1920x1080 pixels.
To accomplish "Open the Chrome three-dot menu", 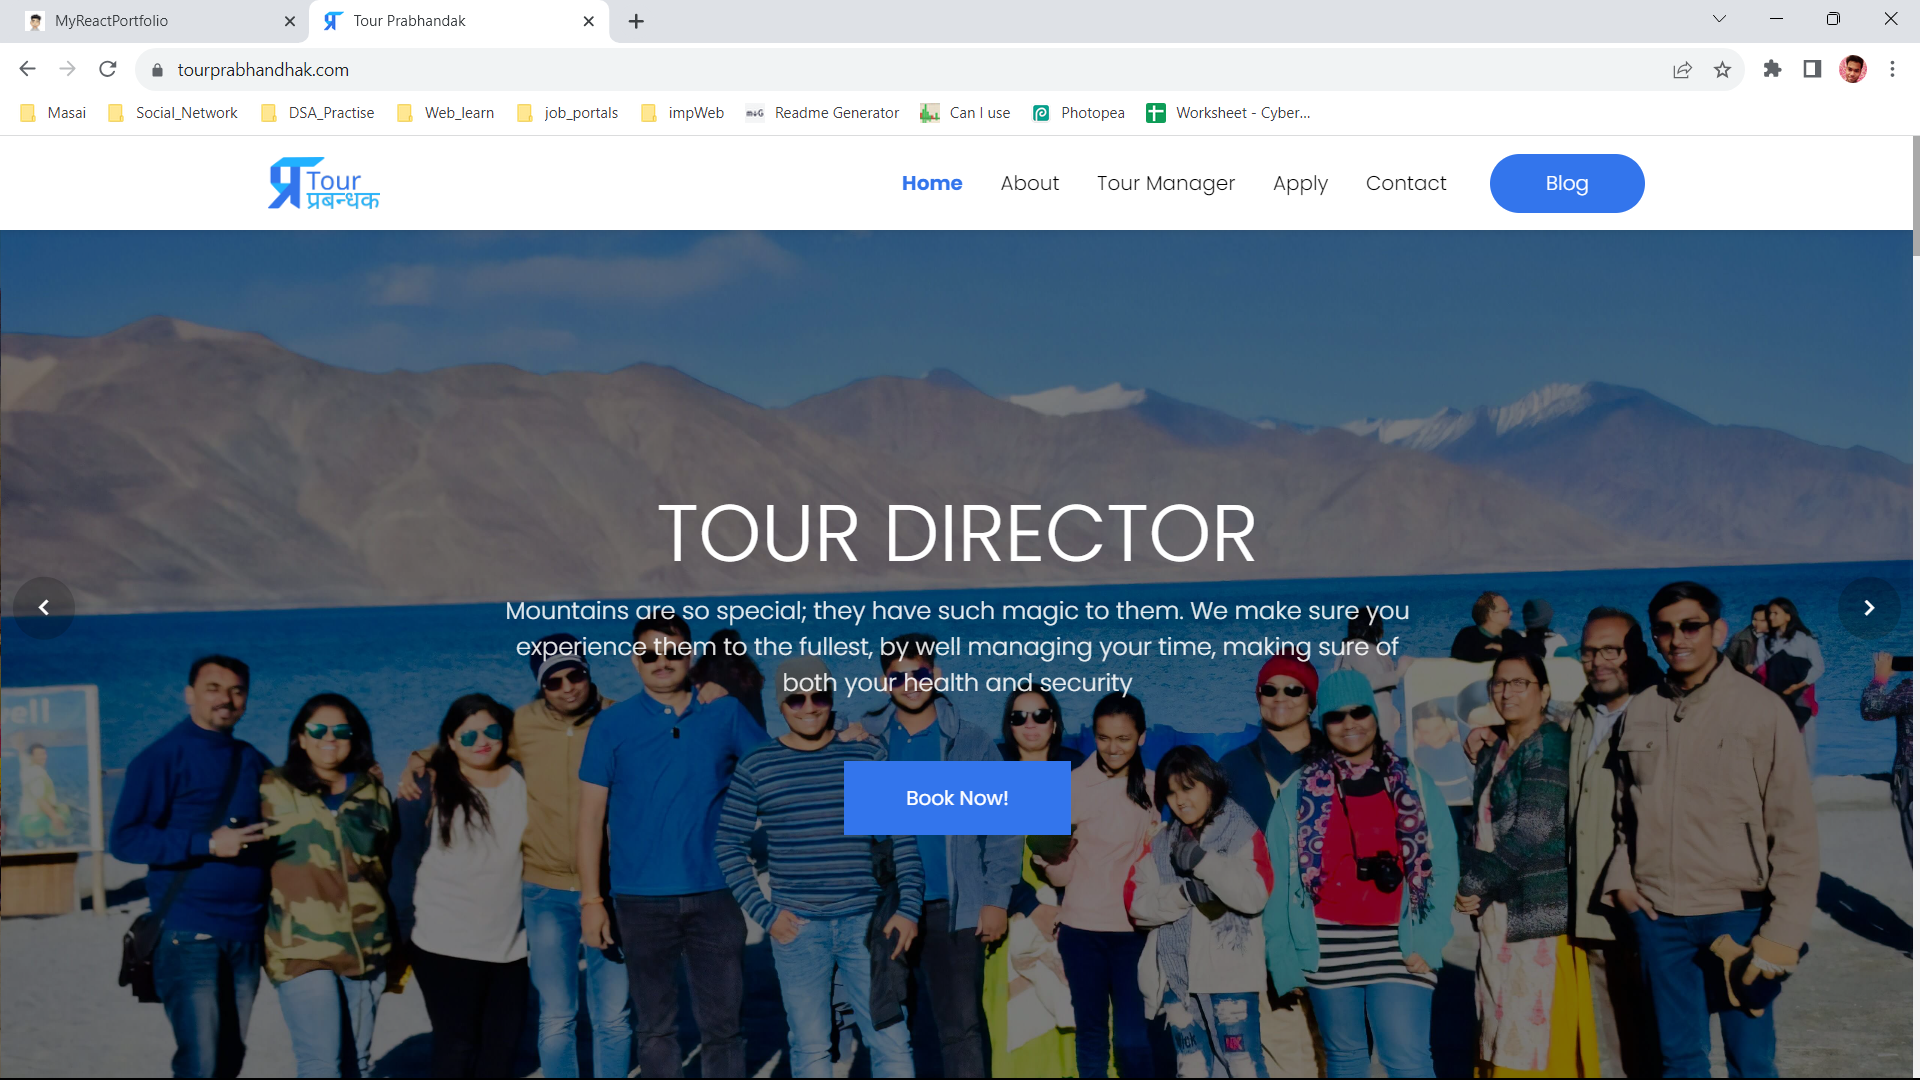I will 1892,70.
